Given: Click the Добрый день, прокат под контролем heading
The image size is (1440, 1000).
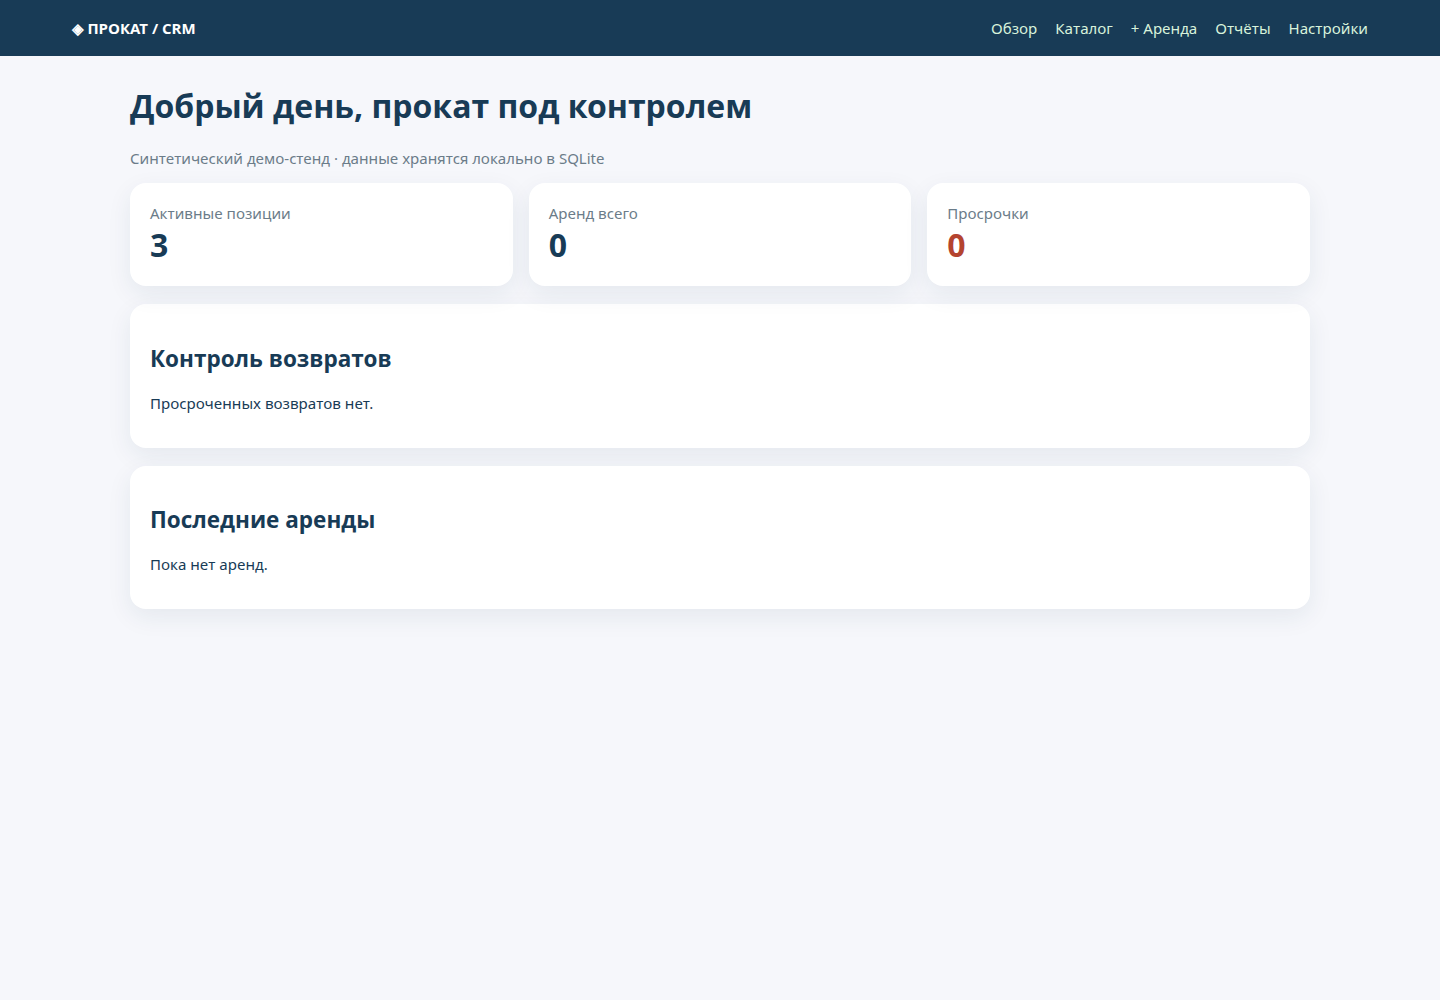Looking at the screenshot, I should click(x=441, y=107).
